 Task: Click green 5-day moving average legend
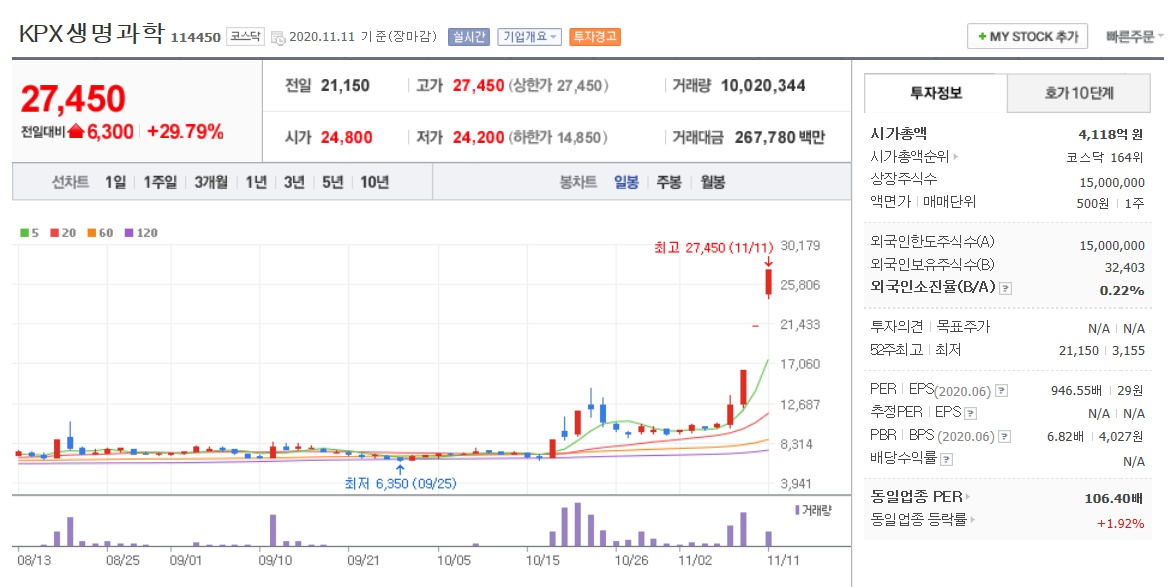click(29, 233)
